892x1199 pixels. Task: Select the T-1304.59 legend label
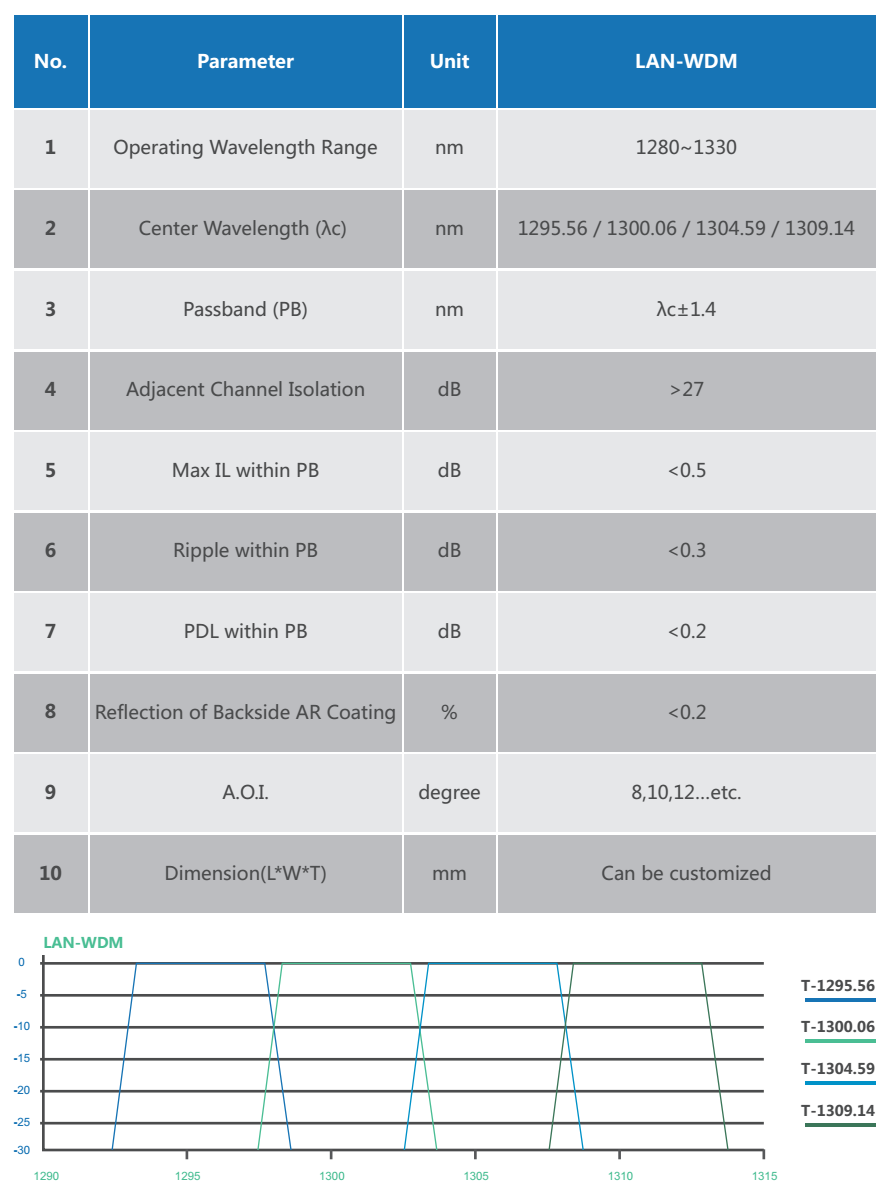pos(838,1068)
